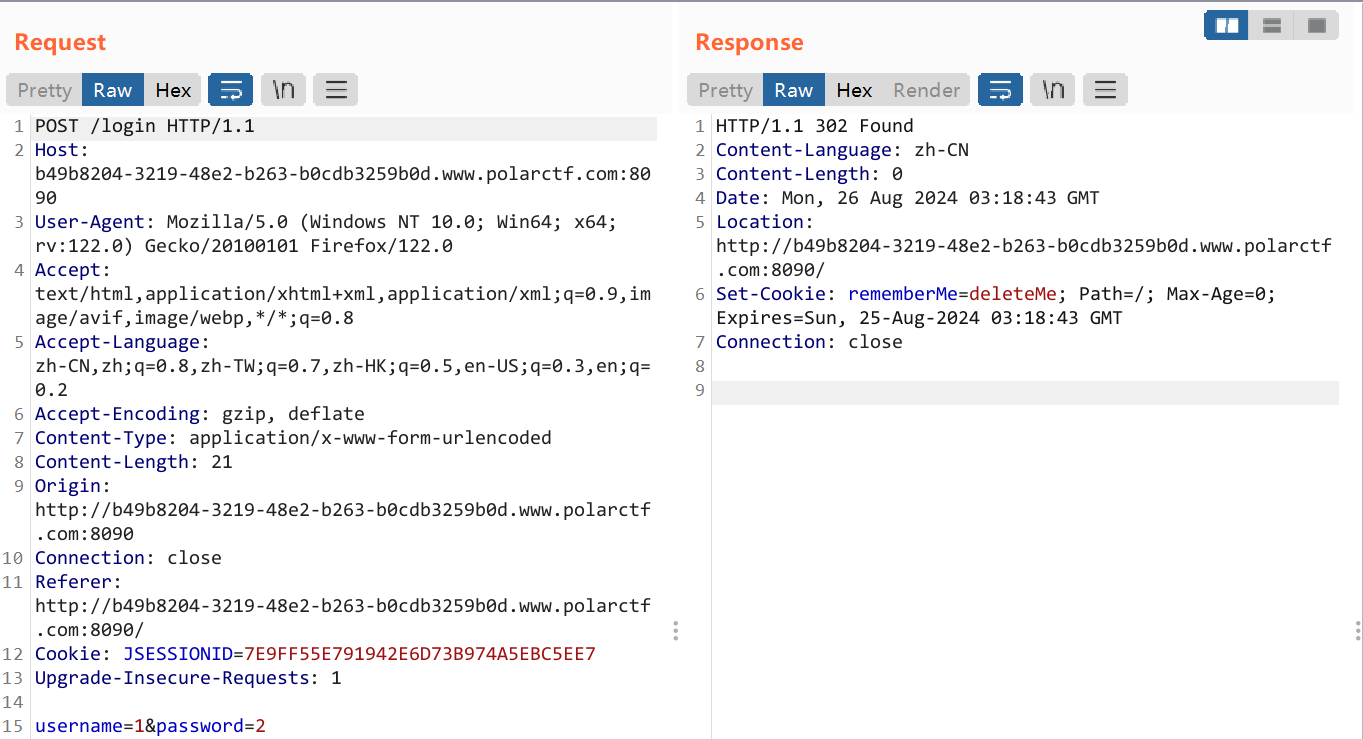Switch Response to Hex view
The width and height of the screenshot is (1363, 739).
point(854,90)
